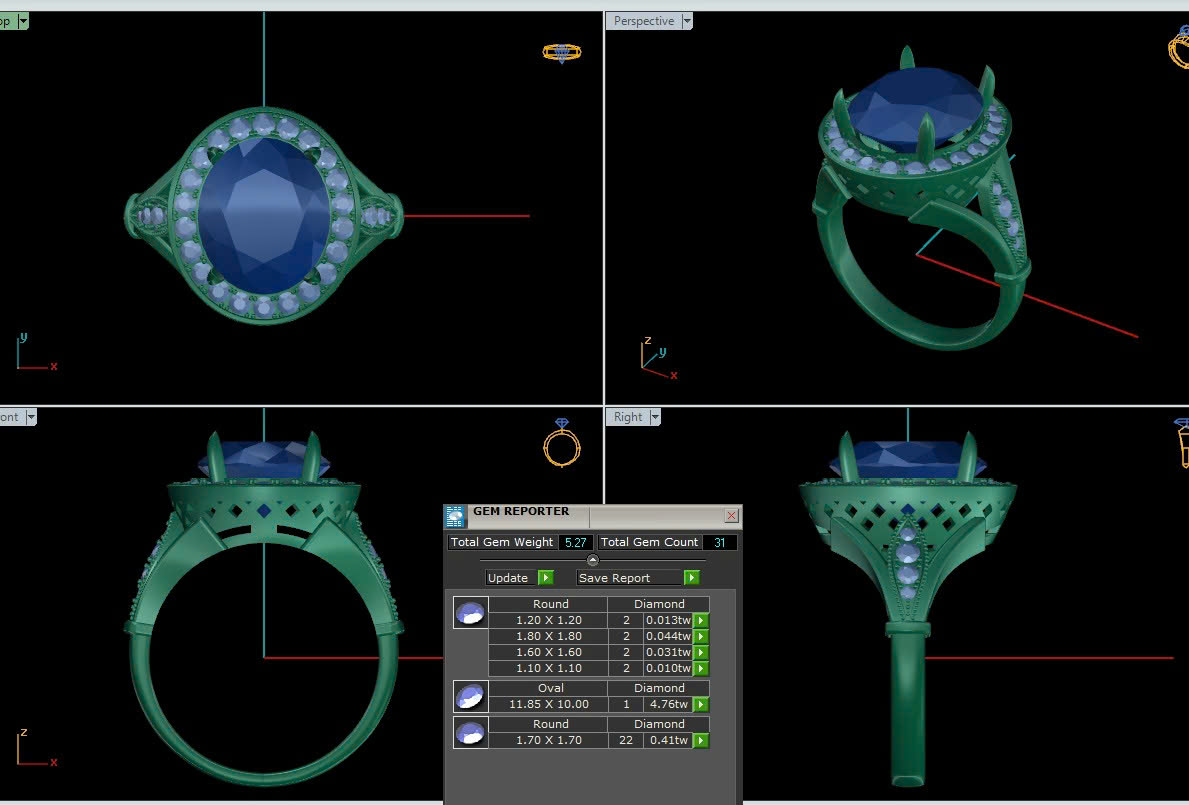This screenshot has width=1189, height=805.
Task: Click the green arrow next to Save Report
Action: [x=691, y=578]
